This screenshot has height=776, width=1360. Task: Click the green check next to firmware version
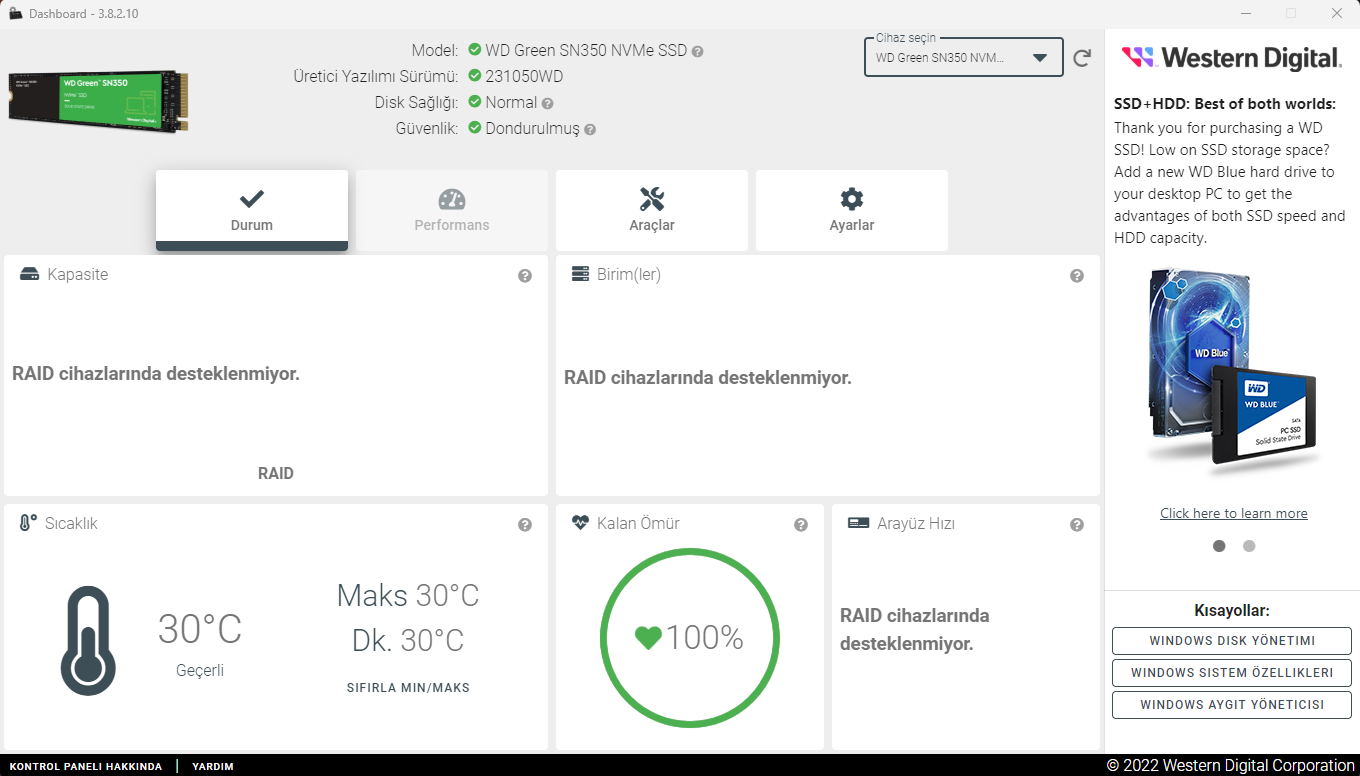[475, 76]
